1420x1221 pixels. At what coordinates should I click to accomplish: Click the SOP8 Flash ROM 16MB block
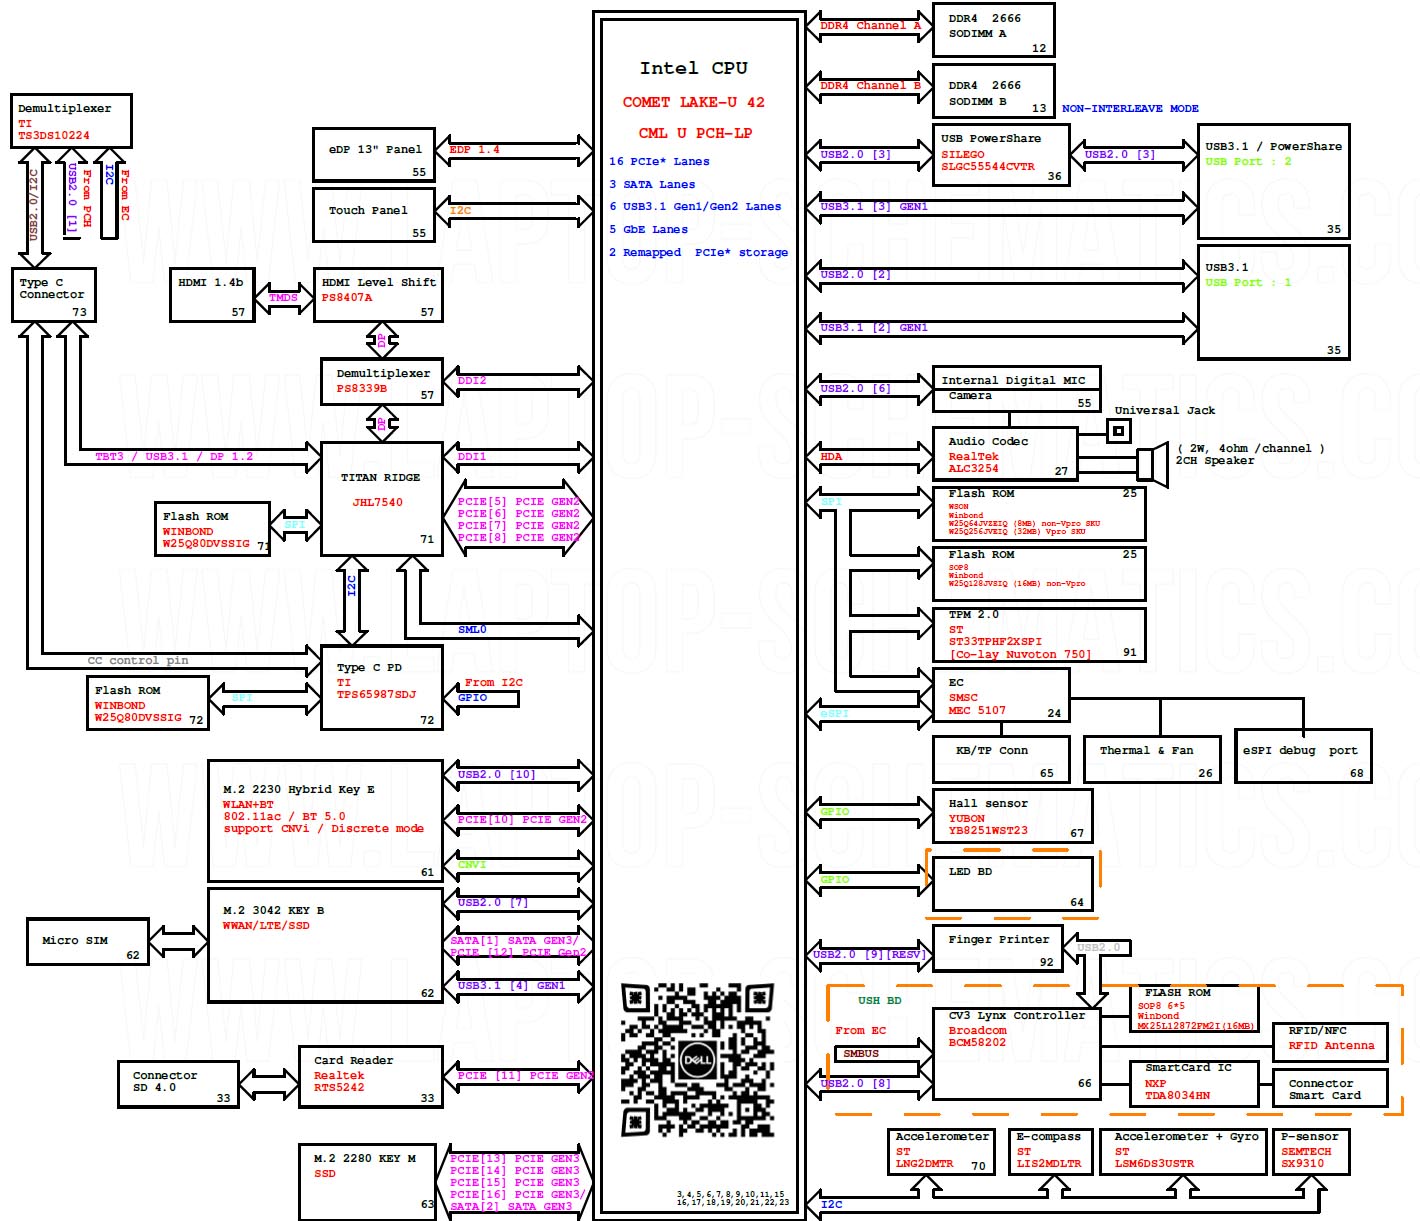(1038, 573)
